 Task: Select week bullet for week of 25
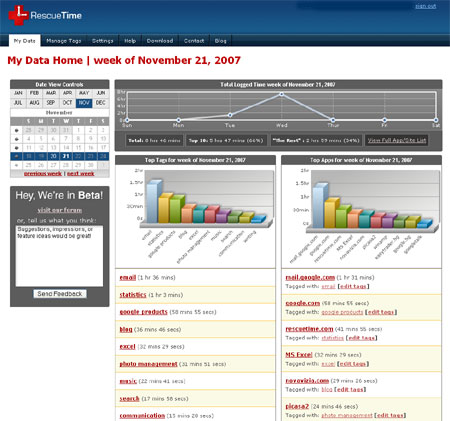pos(17,165)
